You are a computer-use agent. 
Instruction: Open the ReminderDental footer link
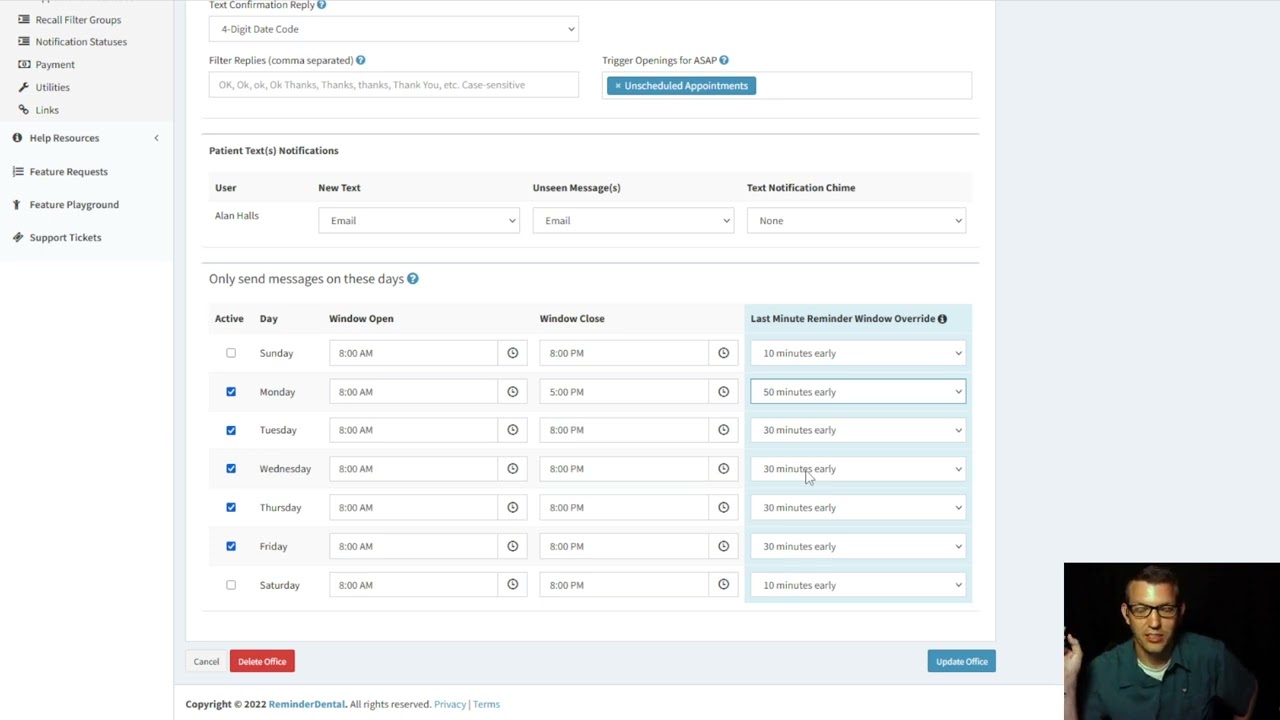tap(307, 705)
